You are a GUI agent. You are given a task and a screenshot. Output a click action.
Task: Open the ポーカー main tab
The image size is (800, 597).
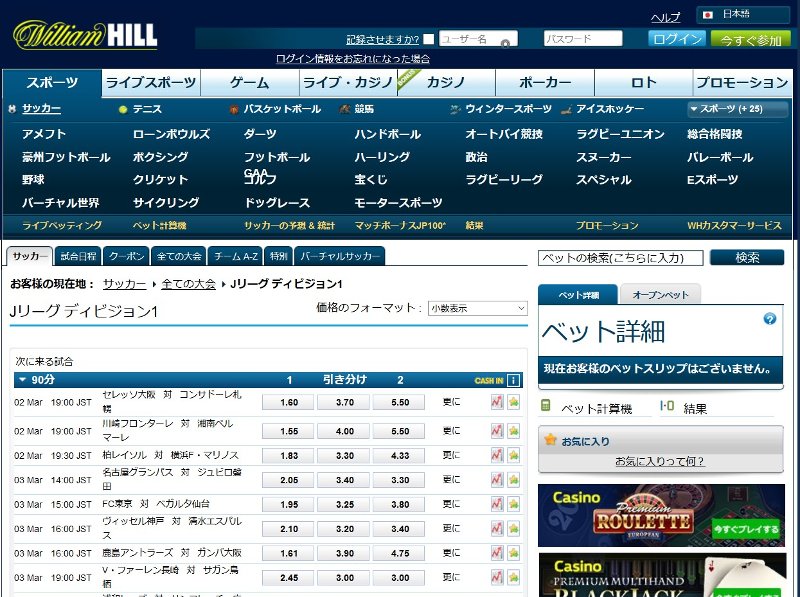tap(545, 83)
